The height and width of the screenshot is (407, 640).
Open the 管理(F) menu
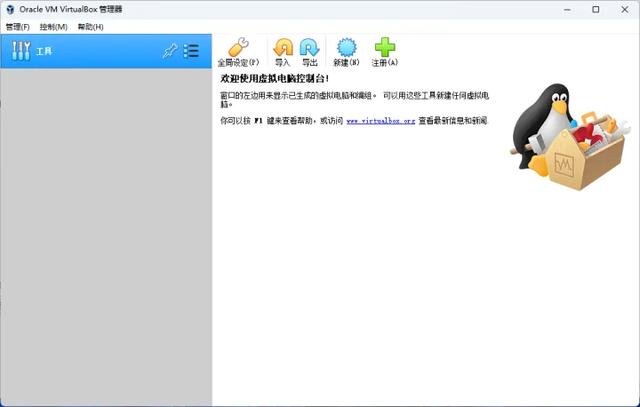pos(18,27)
